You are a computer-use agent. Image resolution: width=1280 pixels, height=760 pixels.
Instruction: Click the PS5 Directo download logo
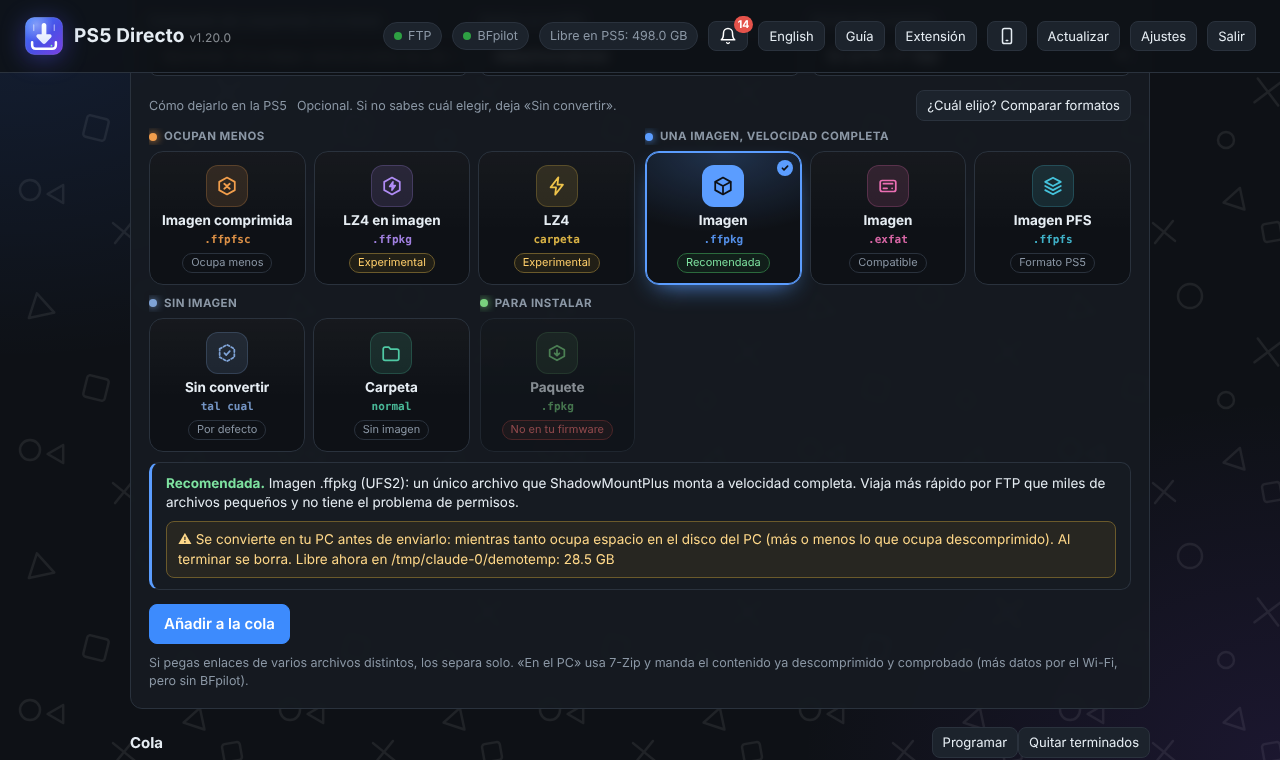click(44, 36)
